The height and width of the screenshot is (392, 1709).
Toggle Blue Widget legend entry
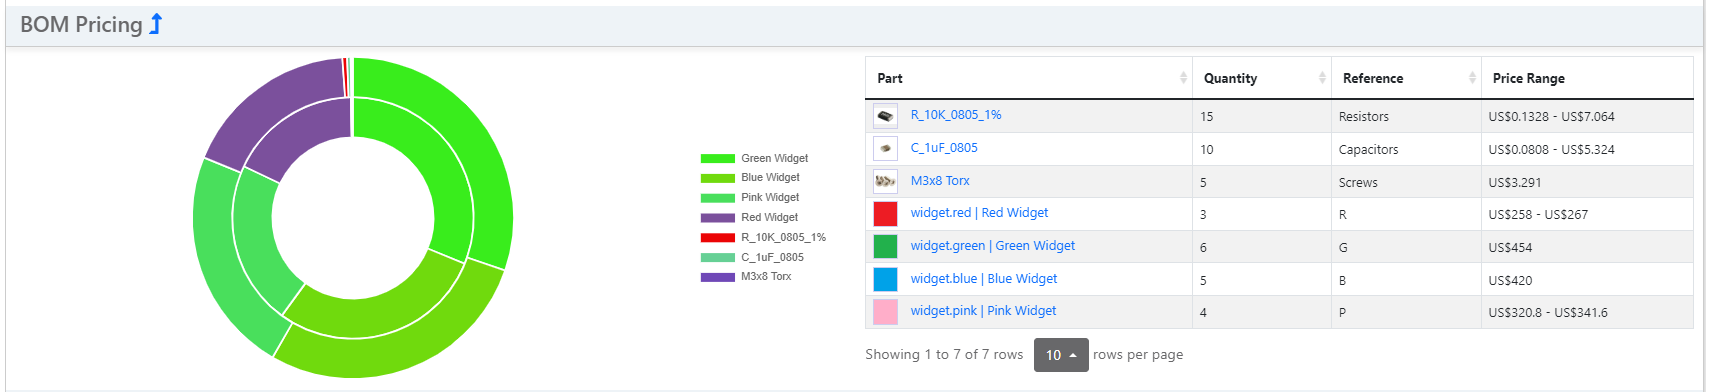point(750,178)
